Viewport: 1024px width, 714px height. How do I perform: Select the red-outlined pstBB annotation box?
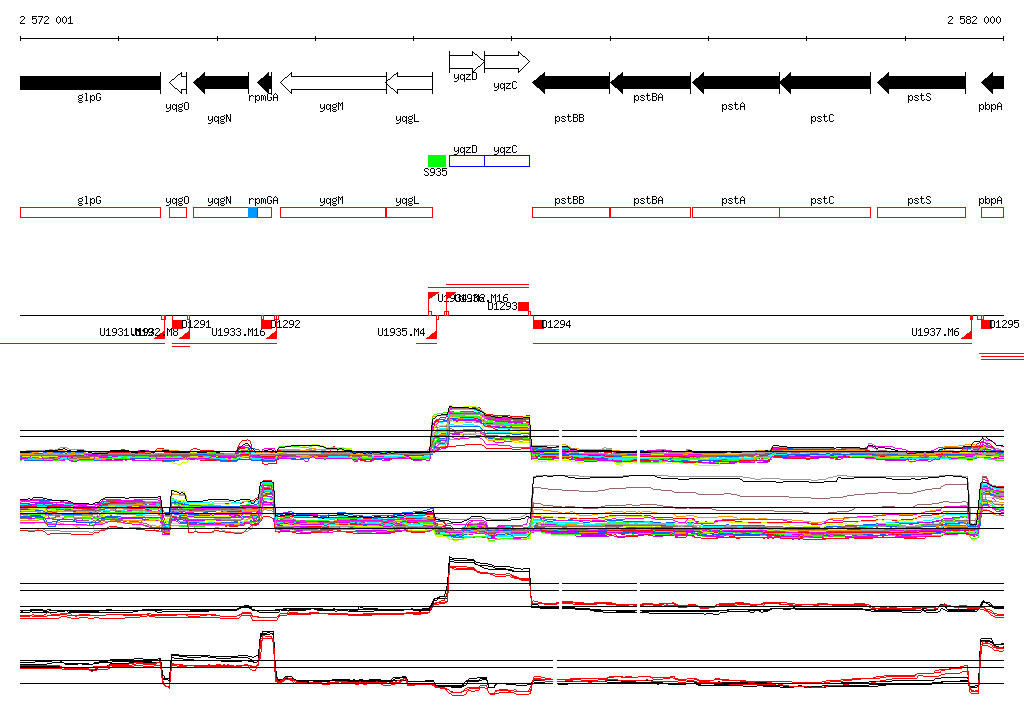tap(571, 212)
